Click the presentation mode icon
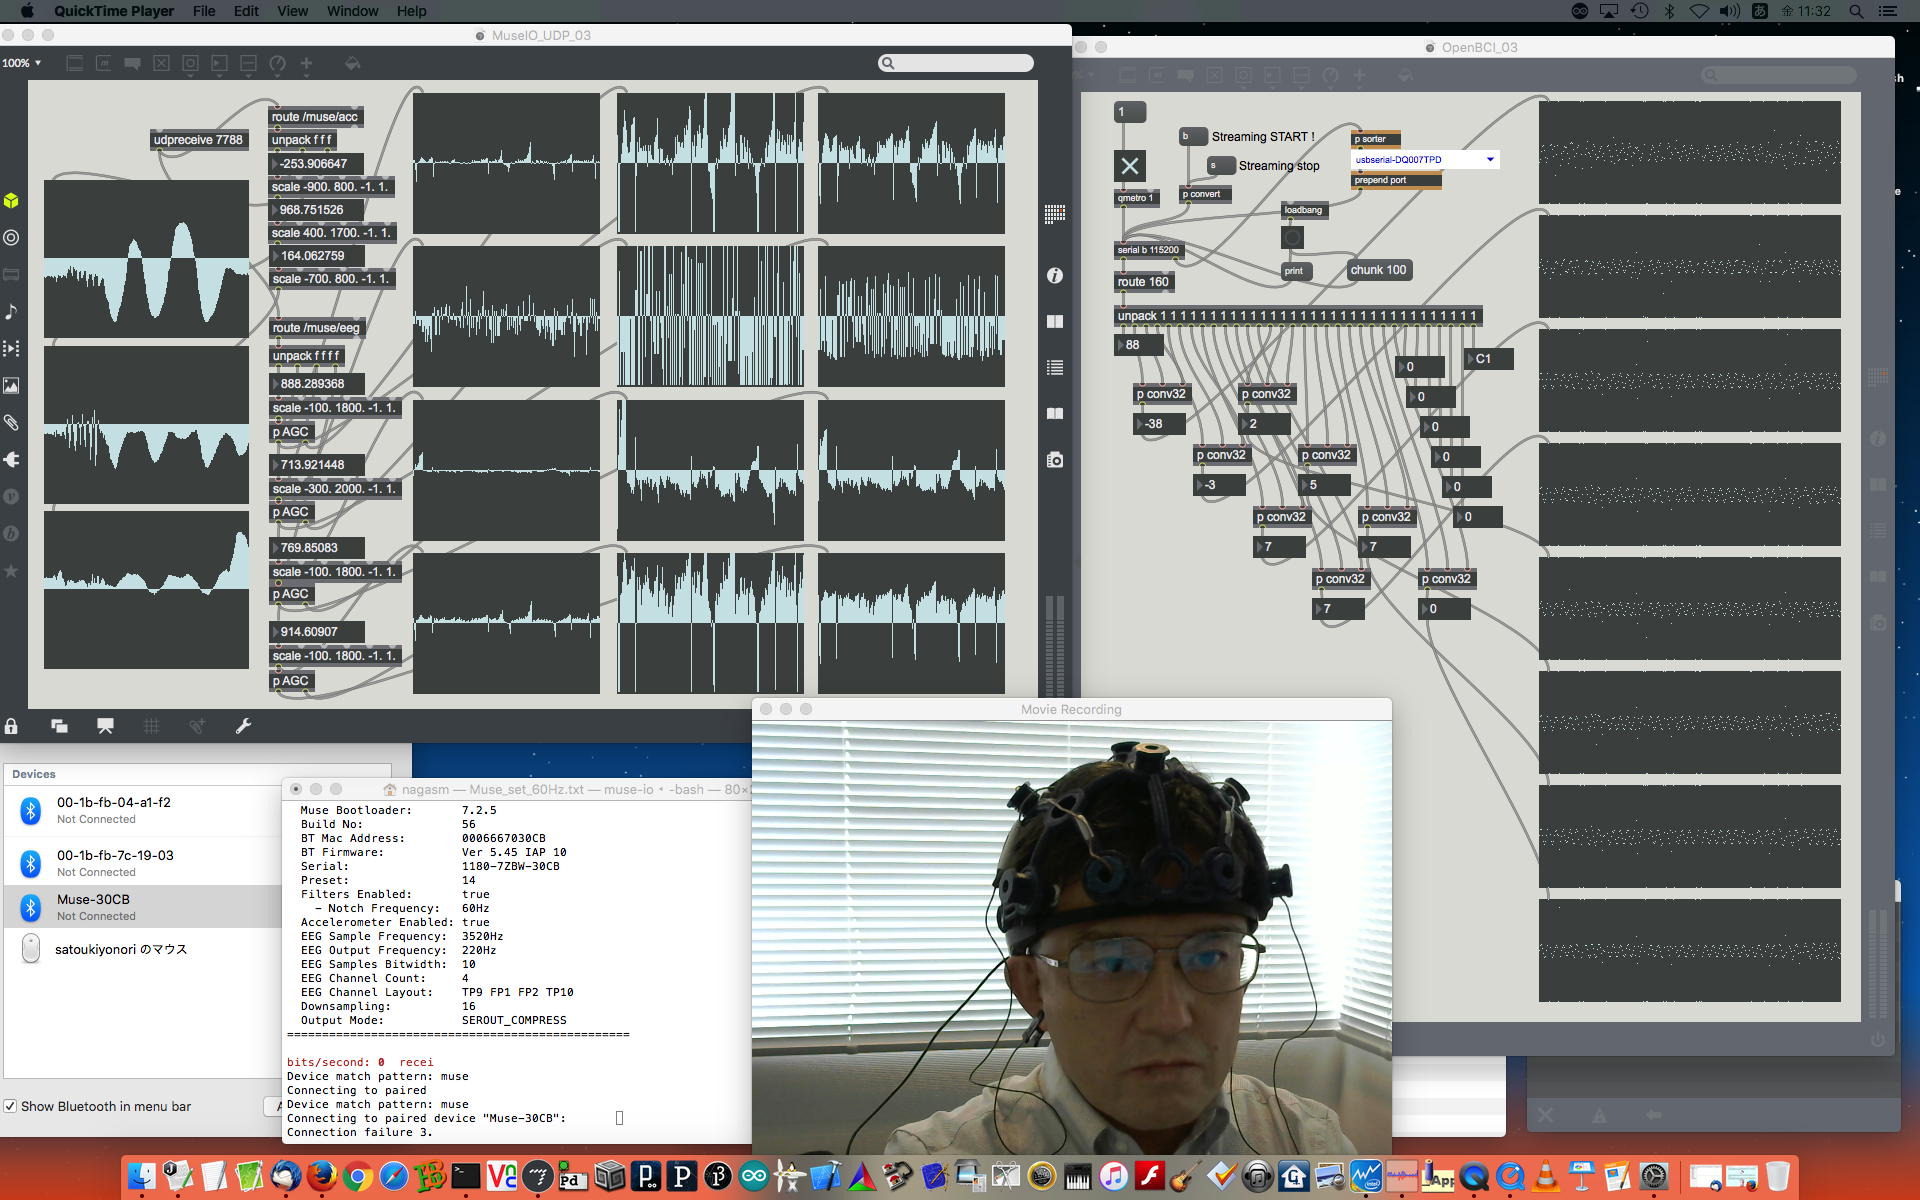This screenshot has height=1200, width=1920. click(105, 726)
